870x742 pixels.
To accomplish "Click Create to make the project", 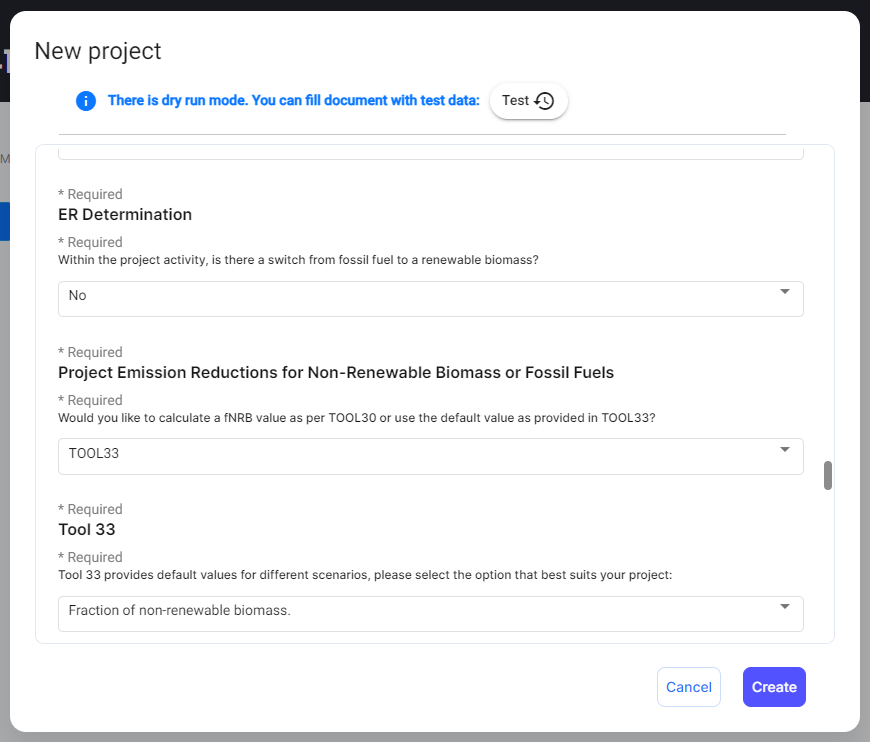I will click(774, 687).
